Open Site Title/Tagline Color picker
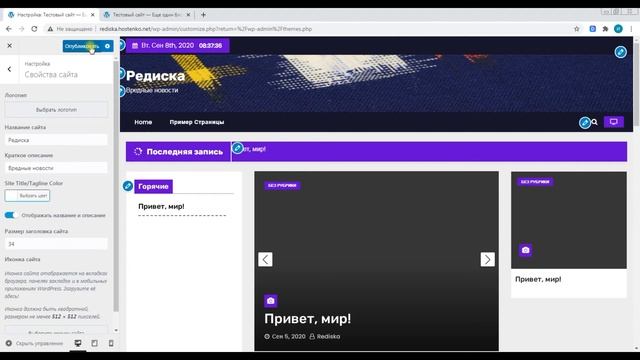The height and width of the screenshot is (360, 640). tap(27, 196)
